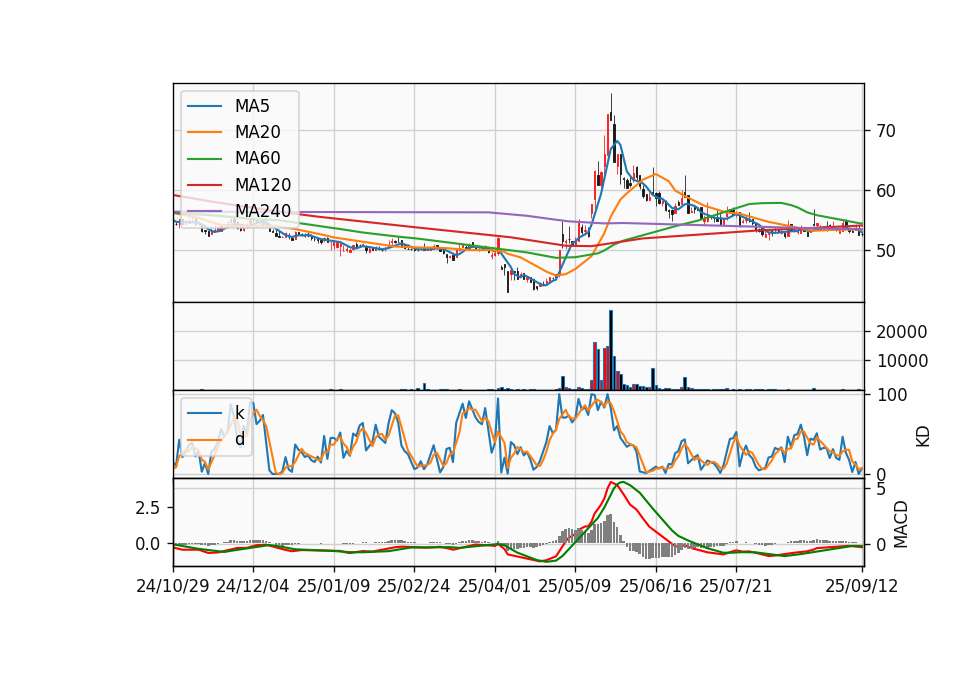Screen dimensions: 960x690
Task: Click the MACD left axis value 2.5
Action: (148, 508)
